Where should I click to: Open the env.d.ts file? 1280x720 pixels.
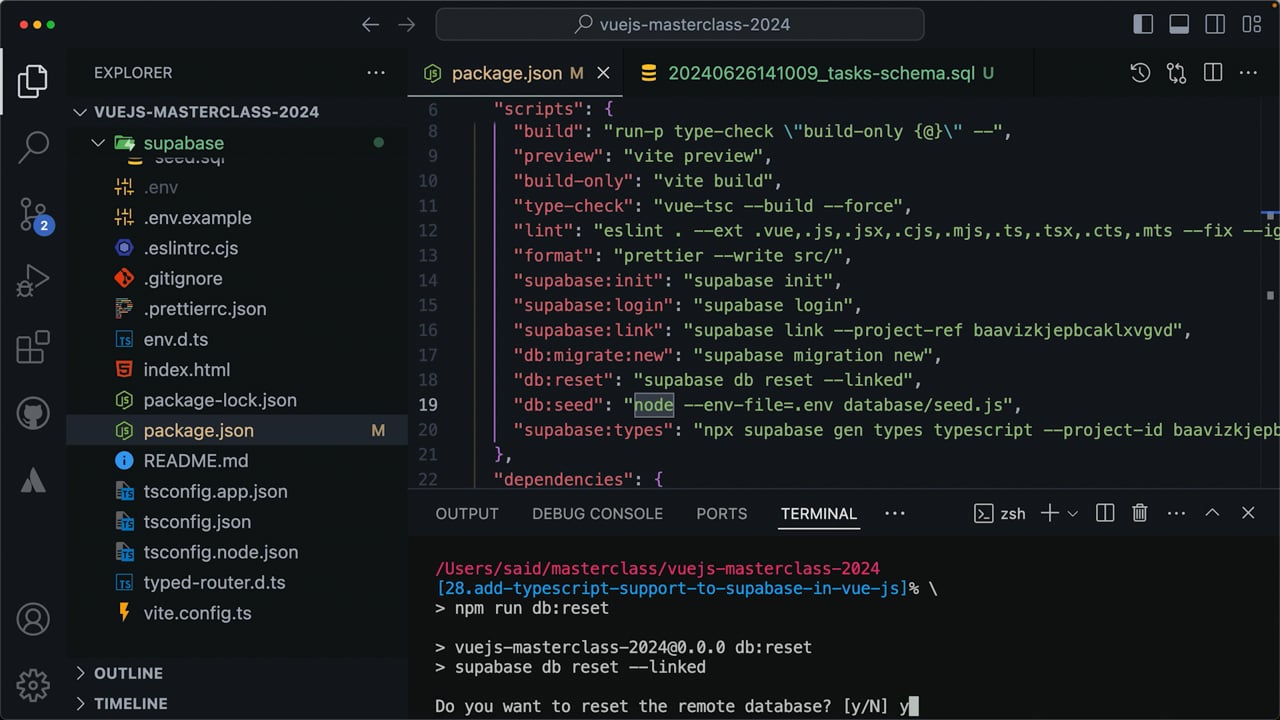tap(237, 339)
